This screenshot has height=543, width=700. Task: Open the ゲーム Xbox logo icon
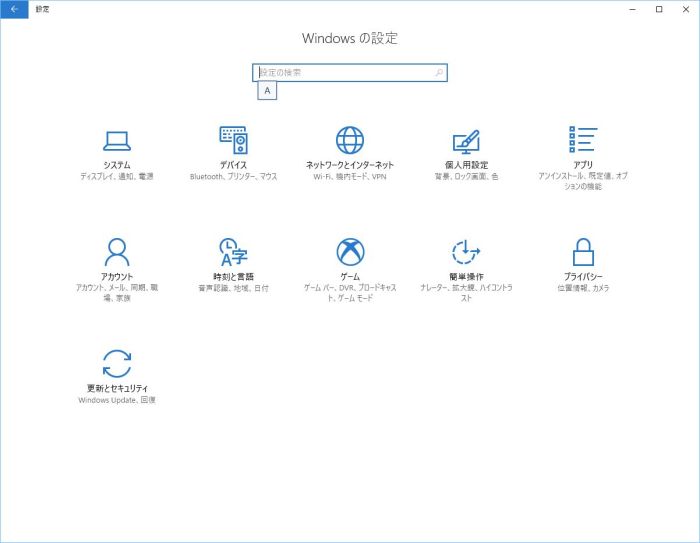[x=350, y=251]
